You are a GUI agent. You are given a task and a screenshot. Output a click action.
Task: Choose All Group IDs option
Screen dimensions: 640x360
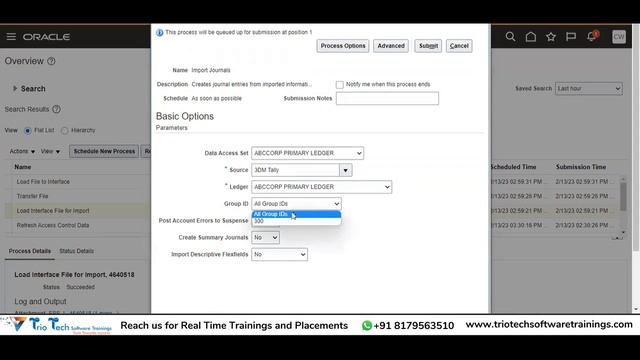[296, 214]
